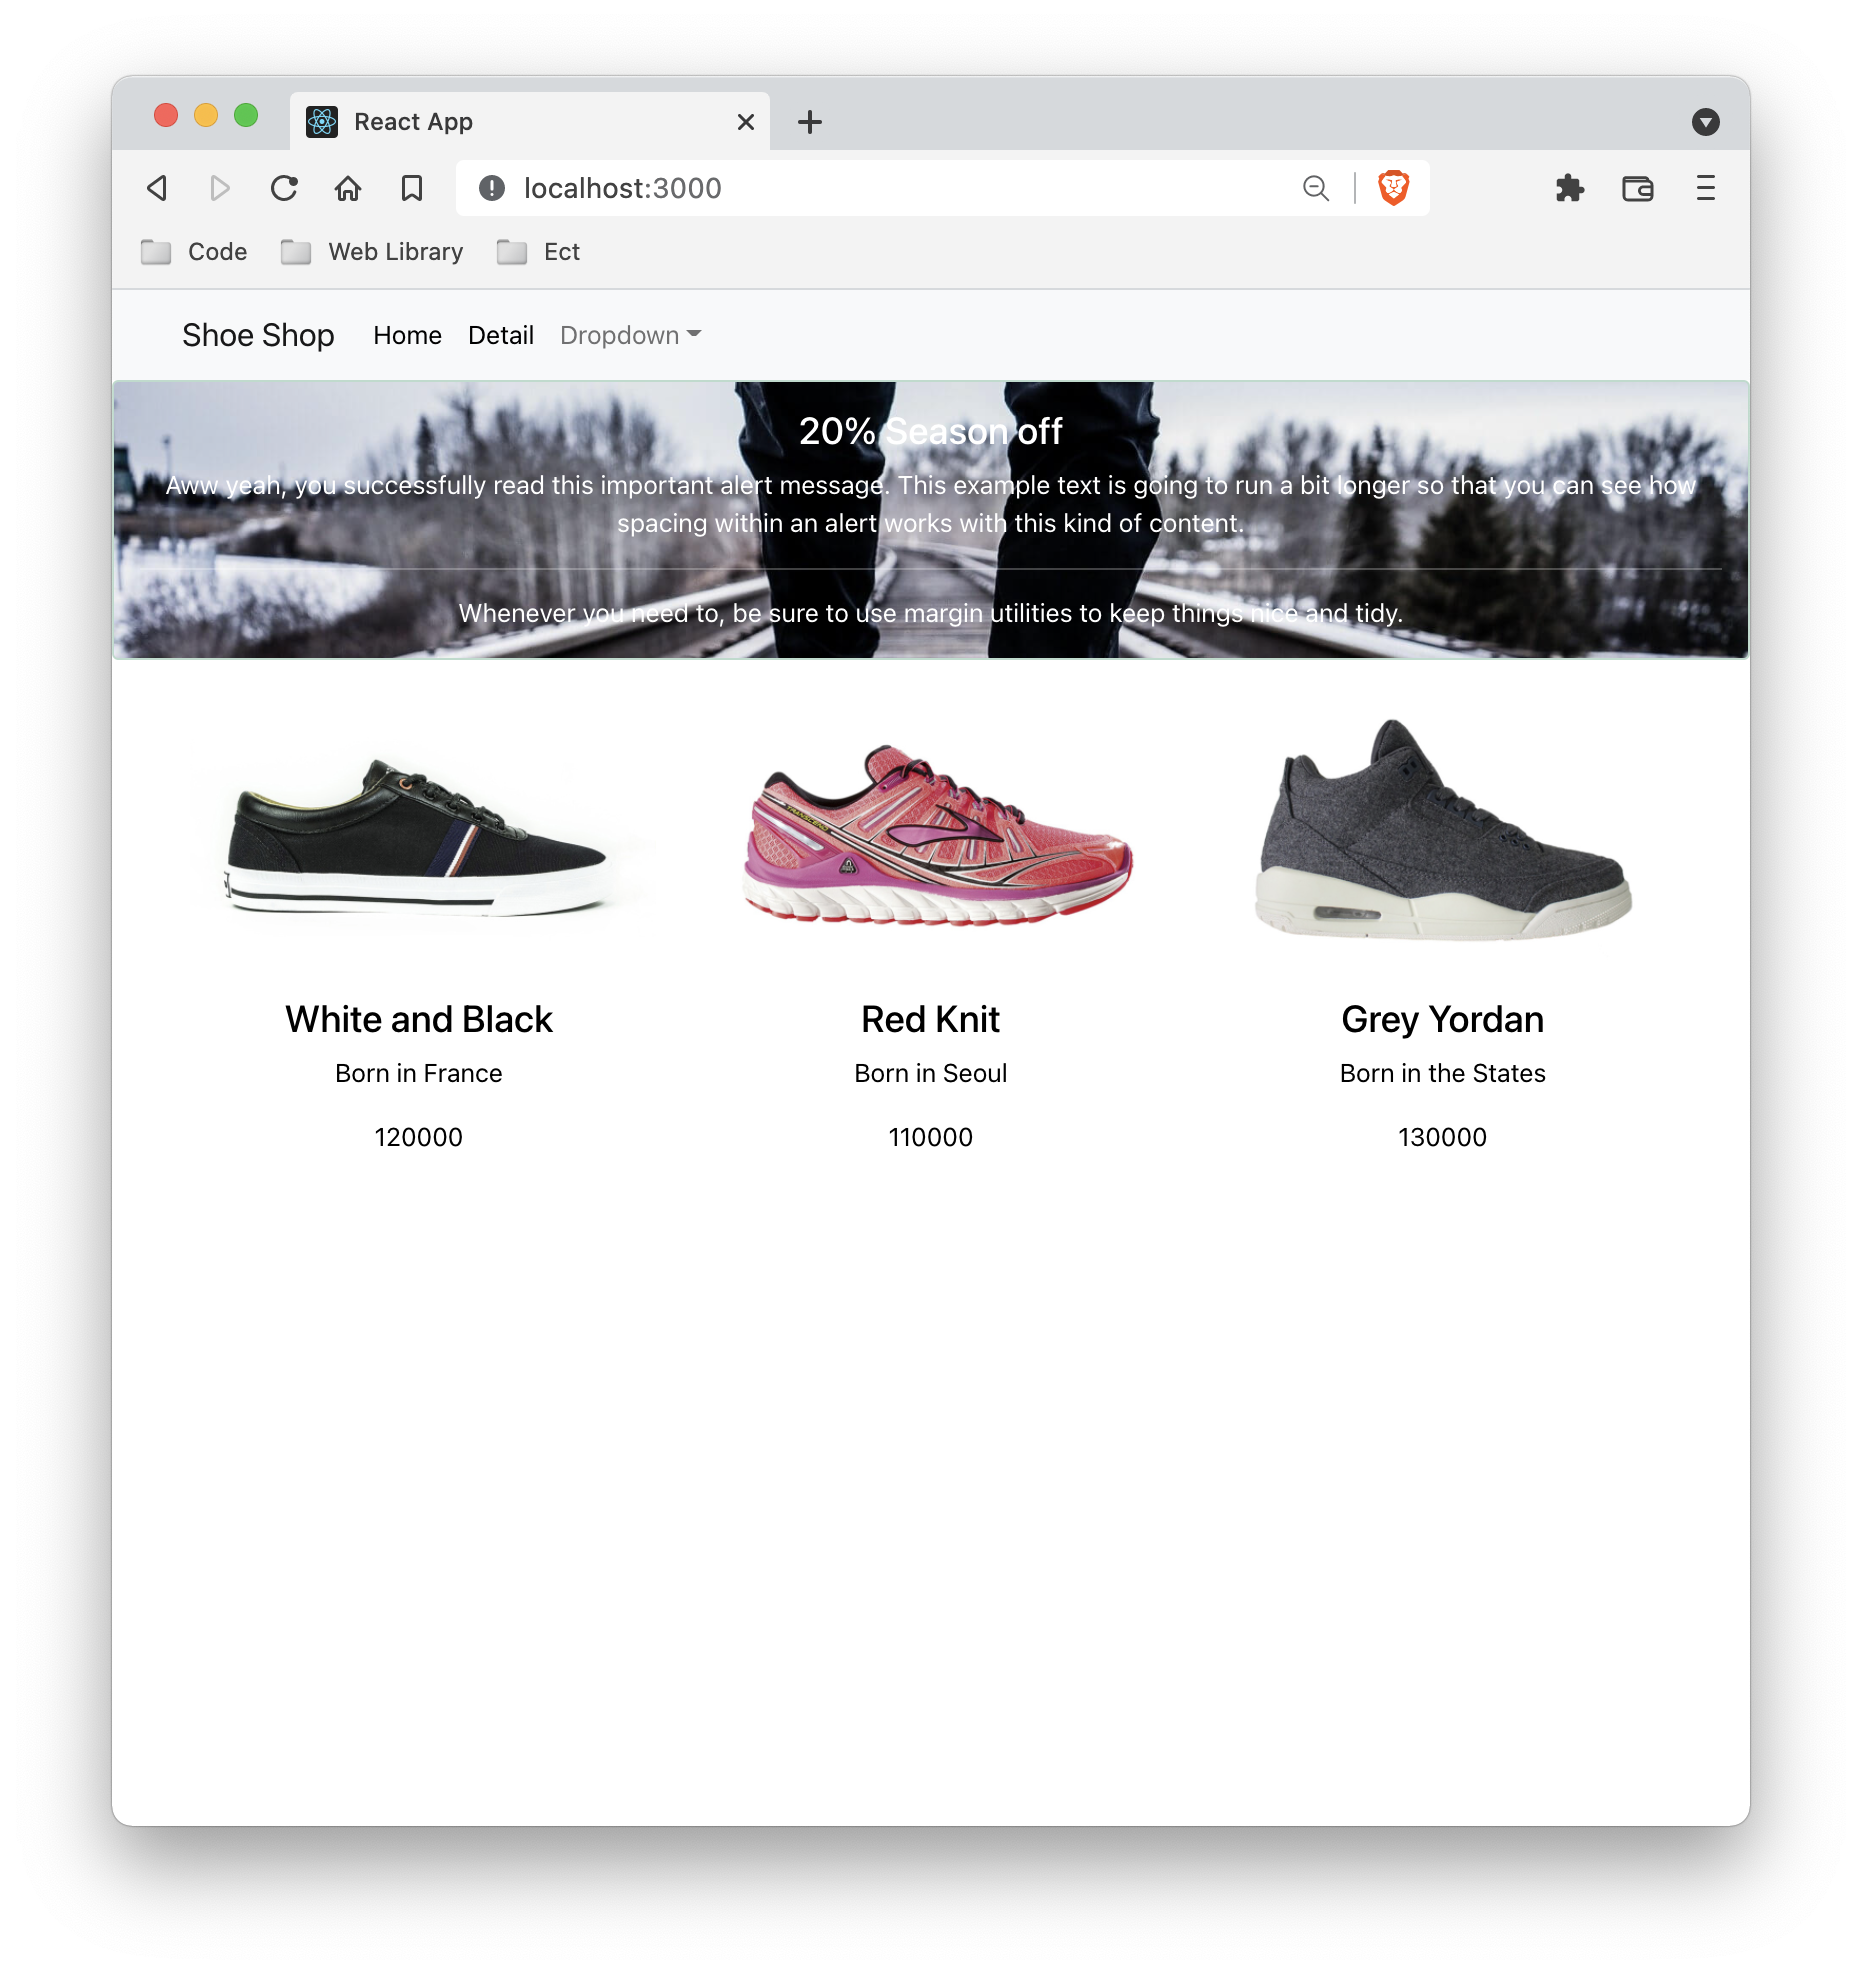Open the Brave Shields lion icon
The image size is (1862, 1974).
[x=1393, y=188]
